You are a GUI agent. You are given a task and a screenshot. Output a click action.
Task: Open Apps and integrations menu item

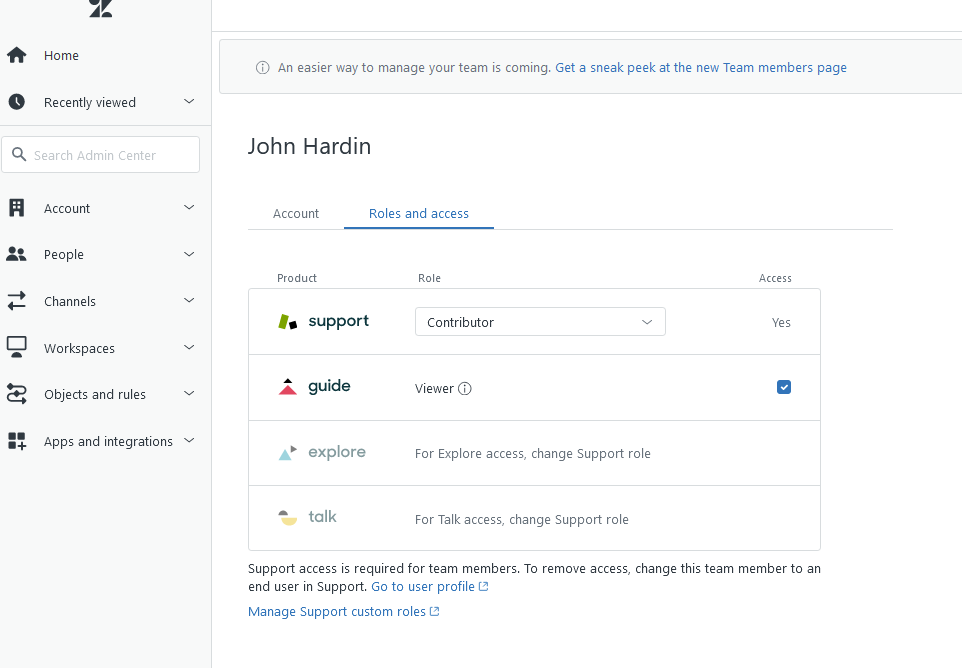(108, 442)
